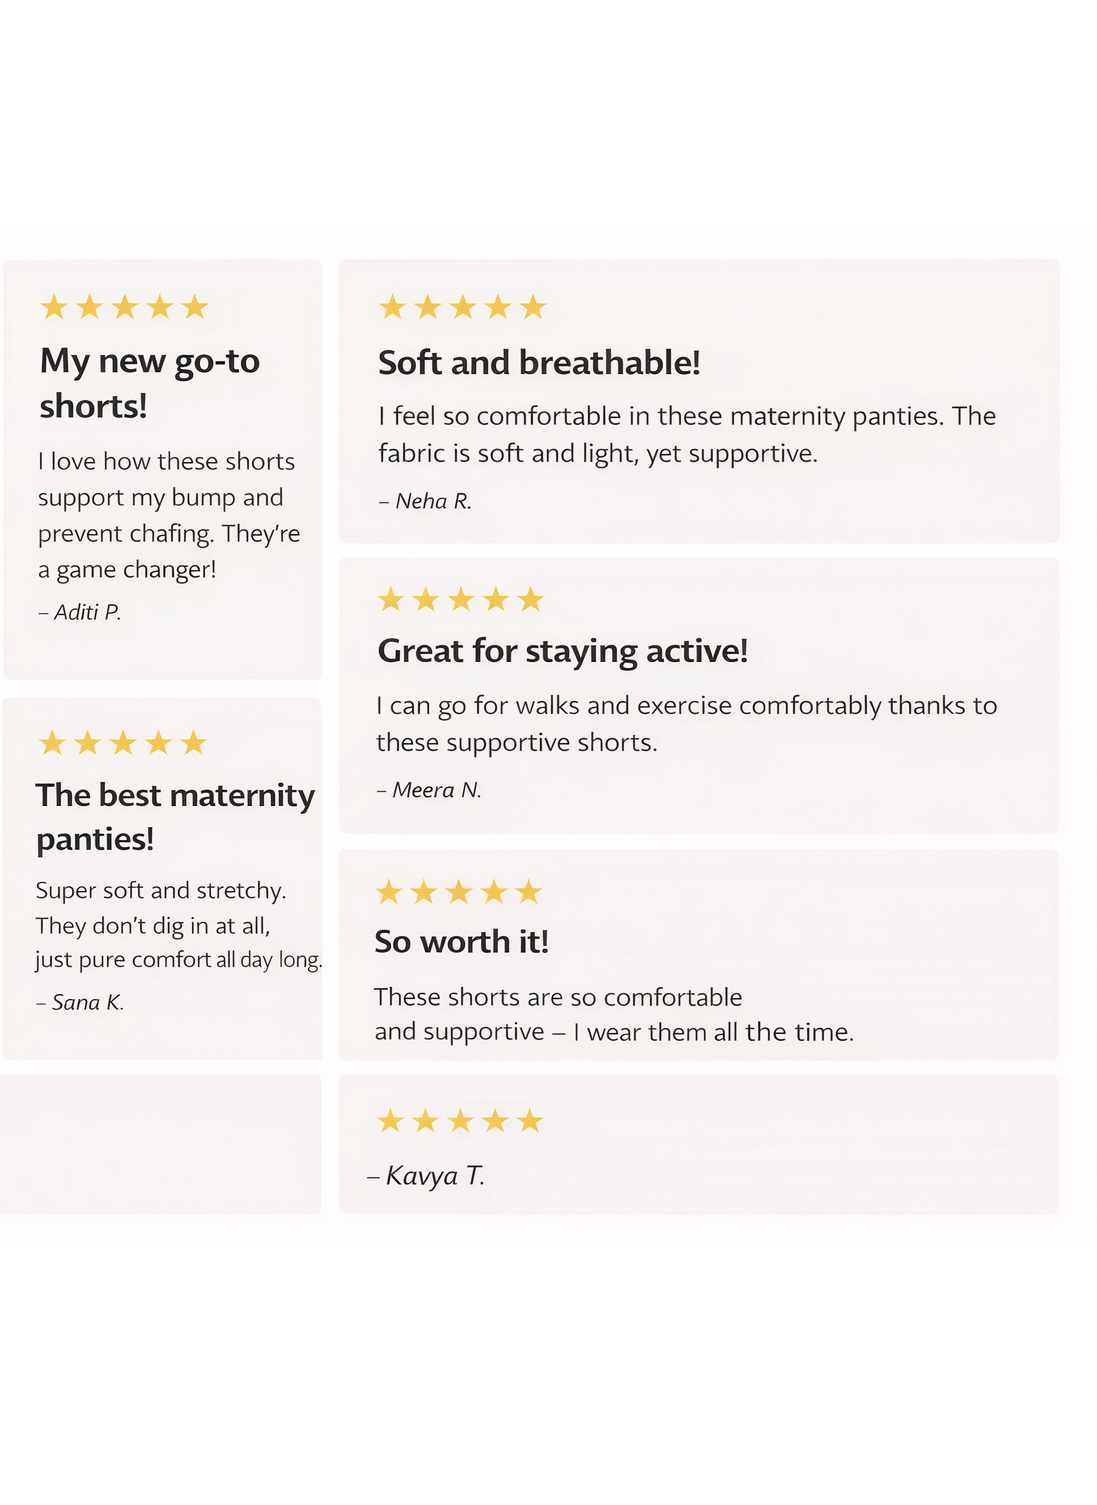This screenshot has width=1097, height=1505.
Task: Click reviewer name Aditi P.
Action: pos(87,612)
